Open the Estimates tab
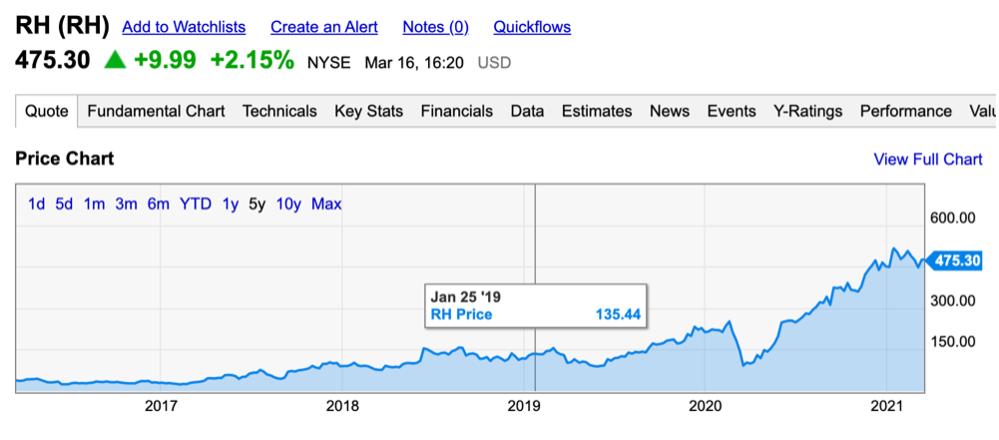999x440 pixels. click(597, 111)
